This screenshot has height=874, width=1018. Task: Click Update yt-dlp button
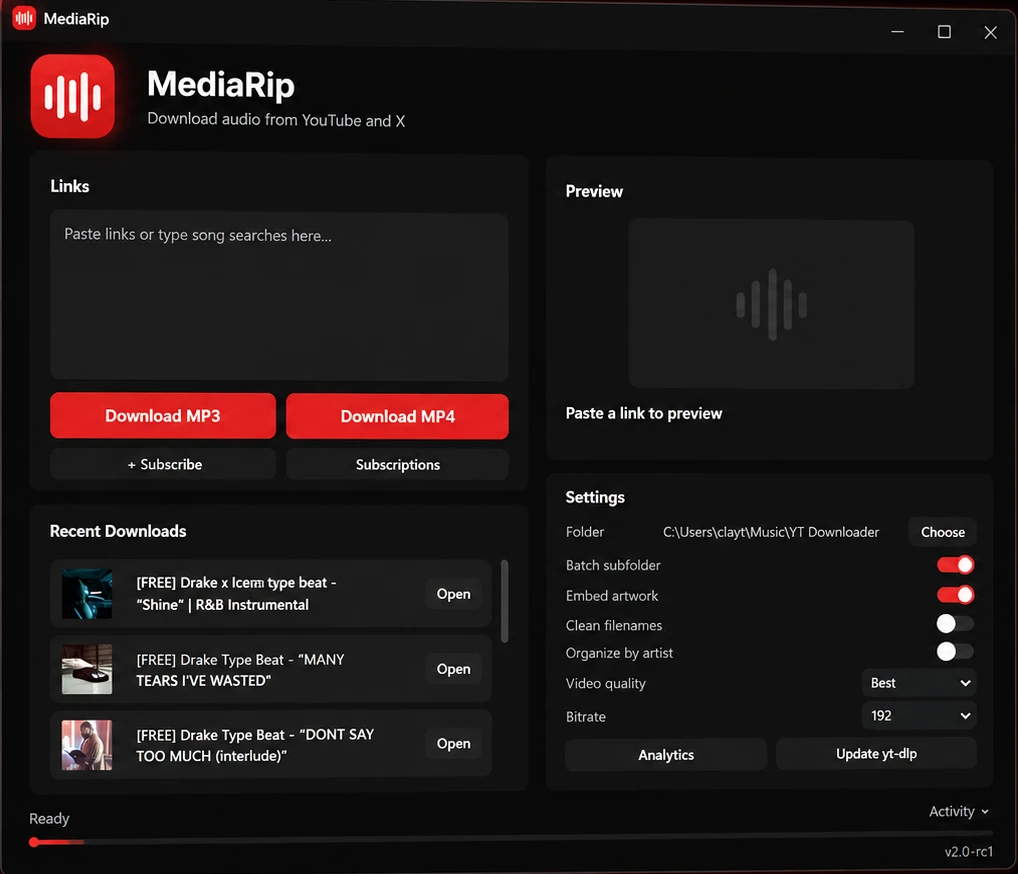[876, 753]
